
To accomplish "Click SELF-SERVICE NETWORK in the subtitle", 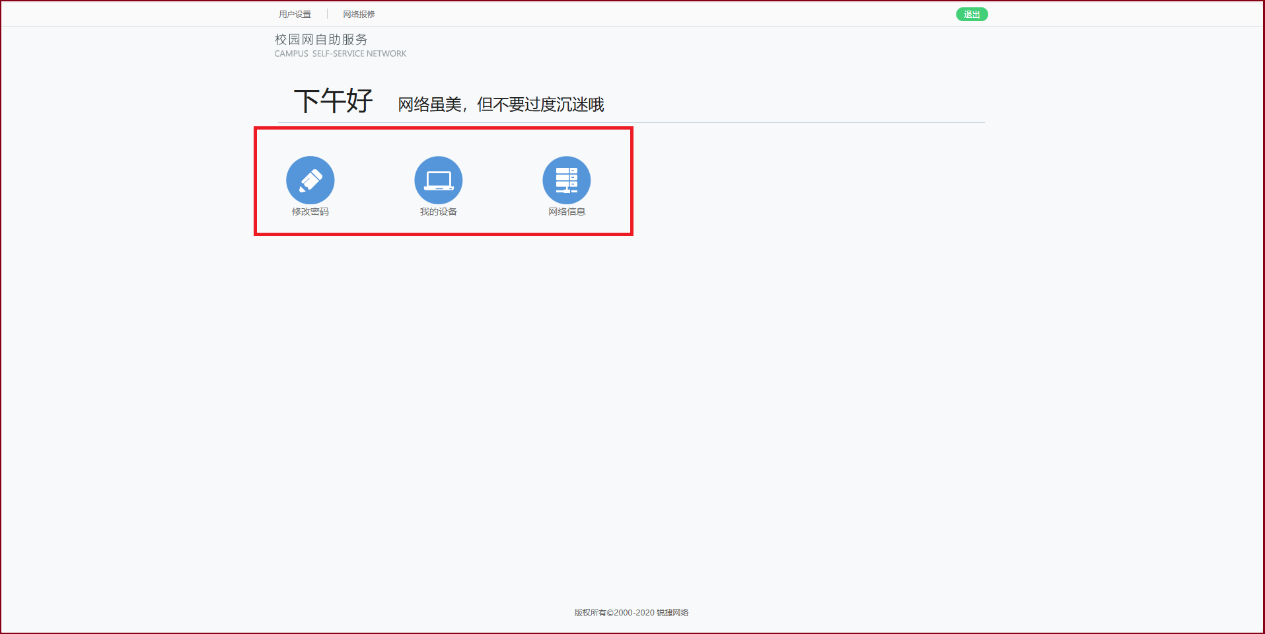I will click(359, 54).
